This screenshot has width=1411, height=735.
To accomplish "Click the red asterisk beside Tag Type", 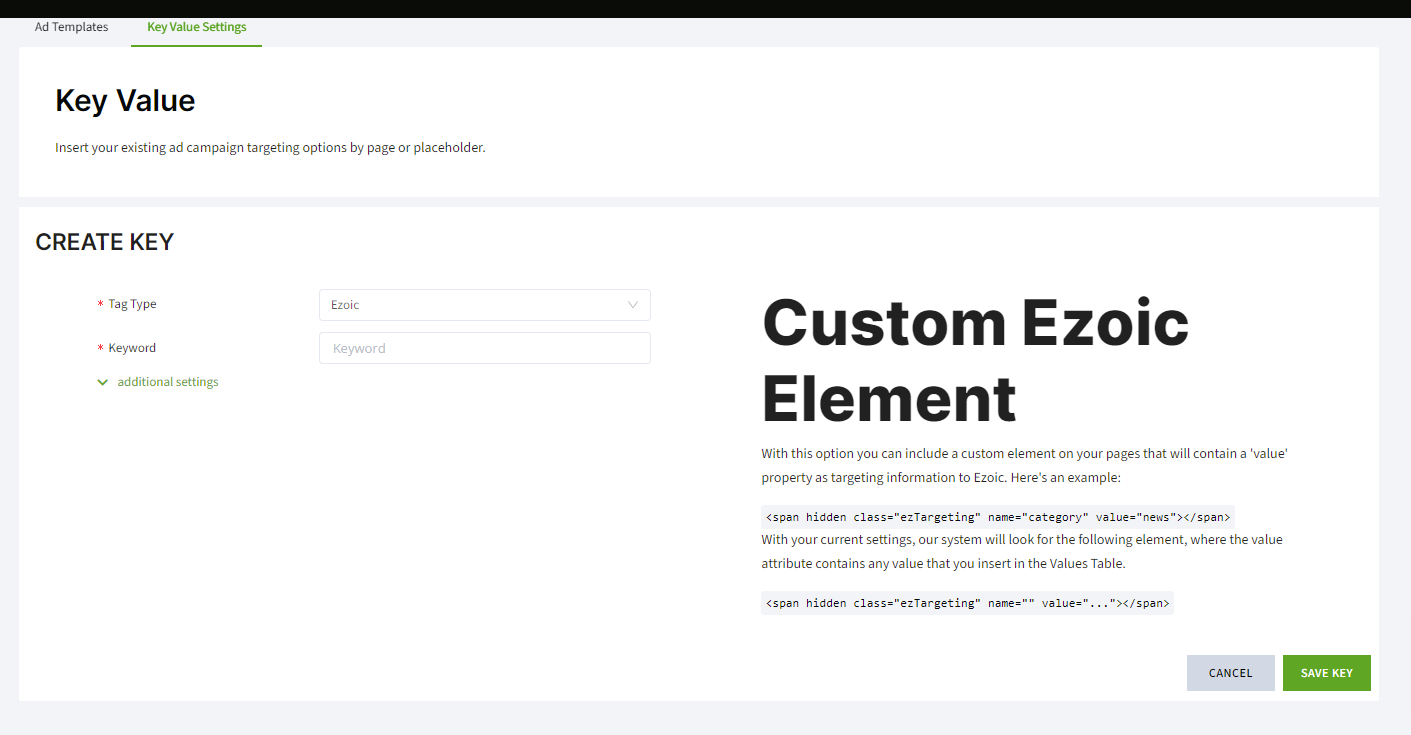I will (100, 305).
